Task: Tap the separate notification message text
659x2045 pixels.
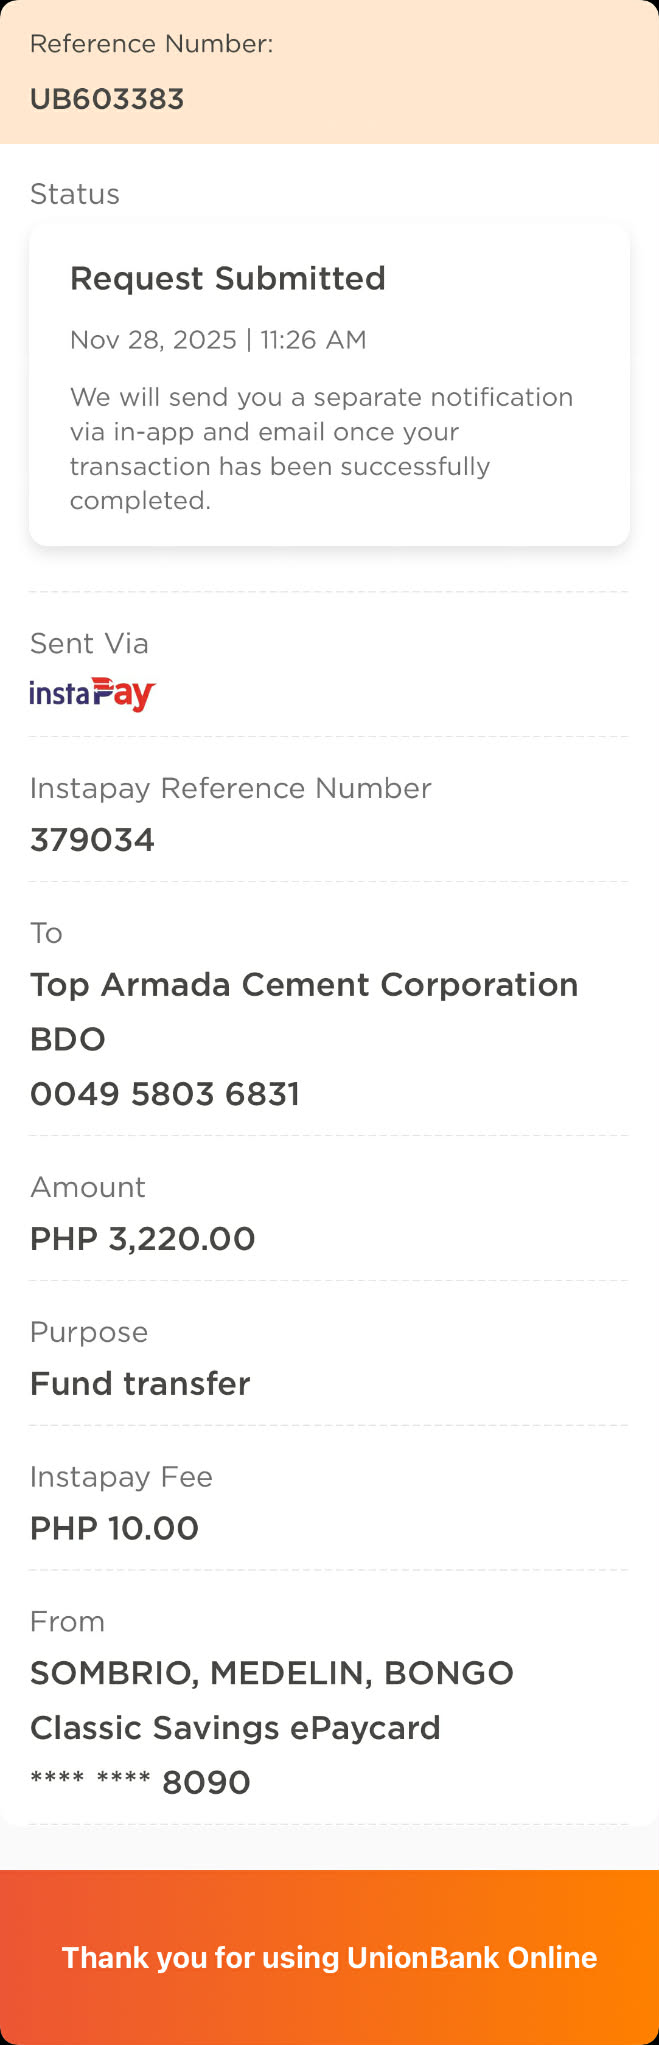Action: (321, 448)
